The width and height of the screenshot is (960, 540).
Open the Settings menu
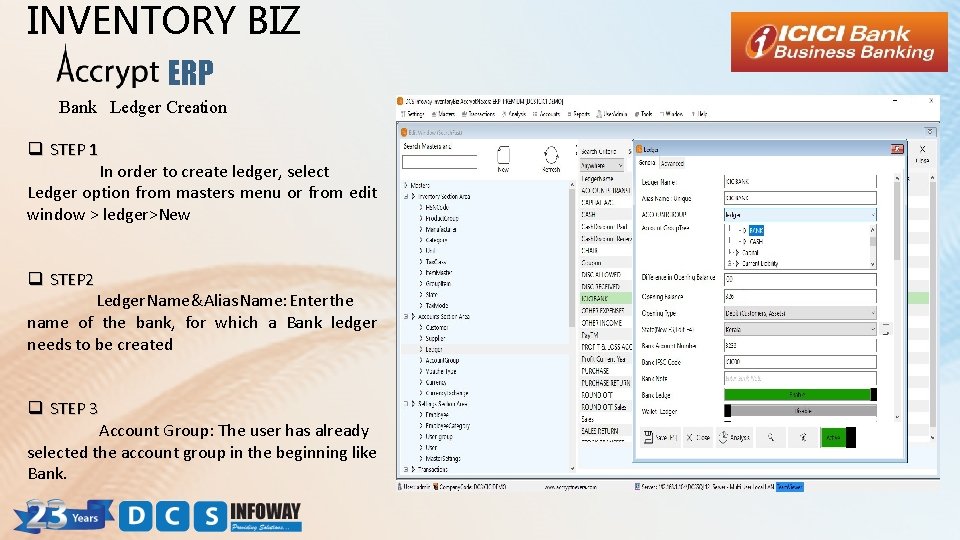click(x=413, y=114)
